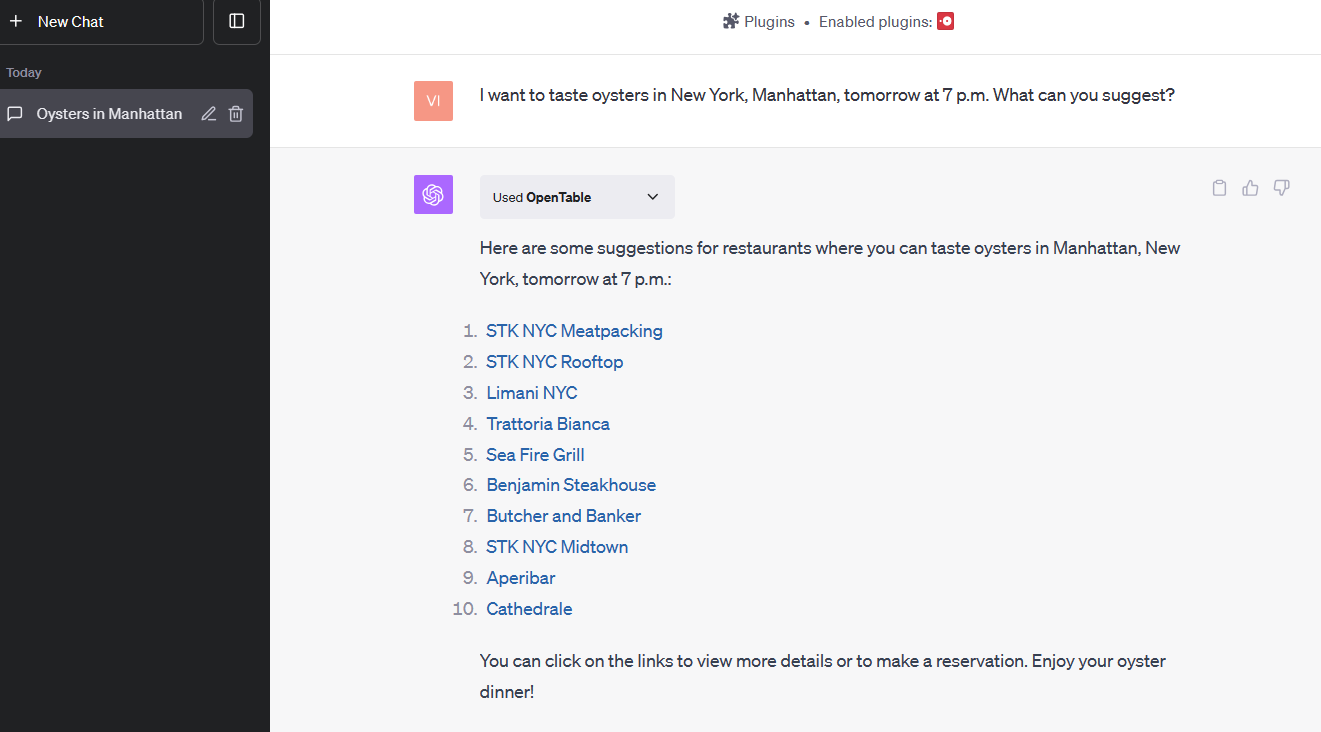Copy response with clipboard icon
Image resolution: width=1321 pixels, height=732 pixels.
tap(1219, 188)
